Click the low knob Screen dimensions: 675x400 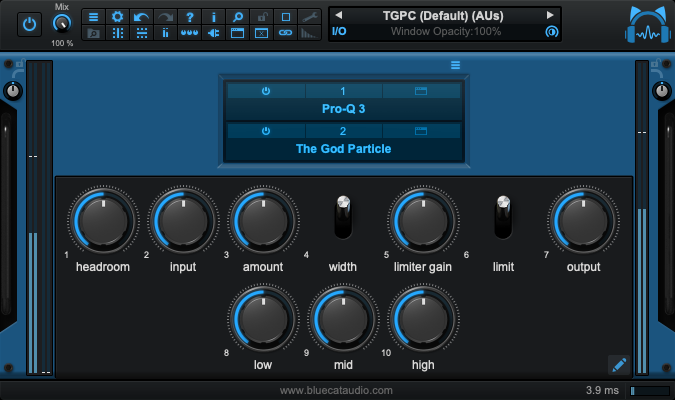263,319
